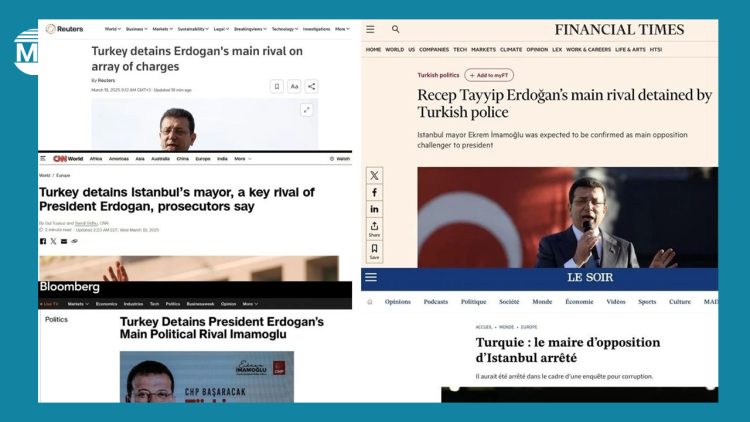Expand Reuters Sustainability dropdown

(193, 29)
